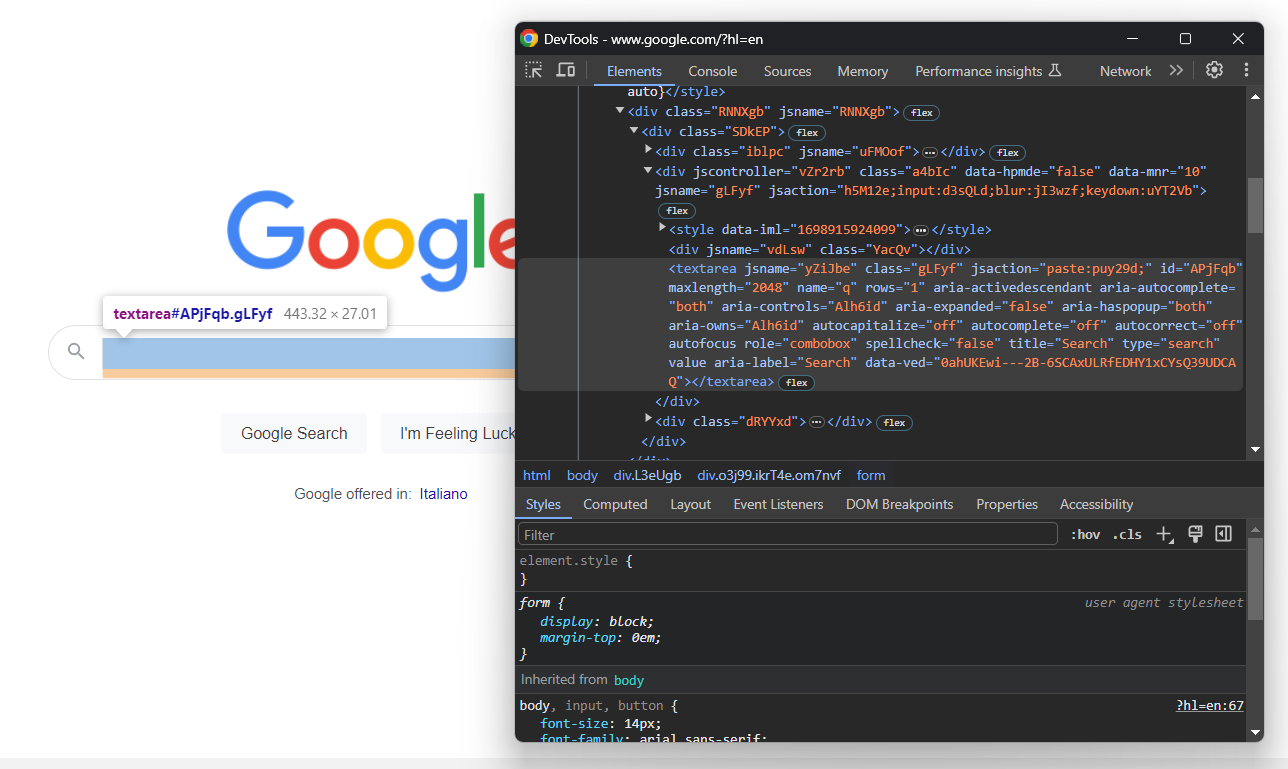This screenshot has width=1288, height=769.
Task: Switch to the Console tab
Action: (712, 71)
